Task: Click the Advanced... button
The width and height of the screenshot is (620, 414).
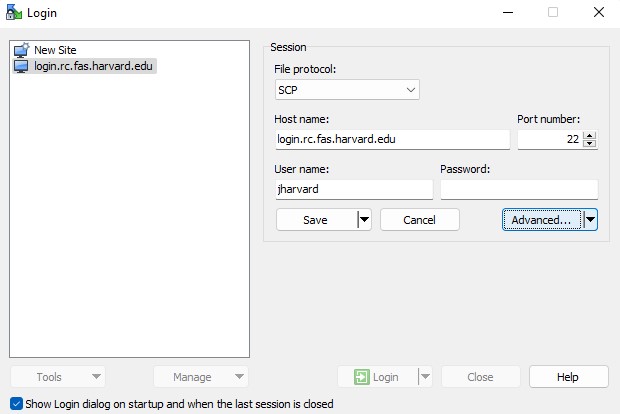Action: point(541,220)
